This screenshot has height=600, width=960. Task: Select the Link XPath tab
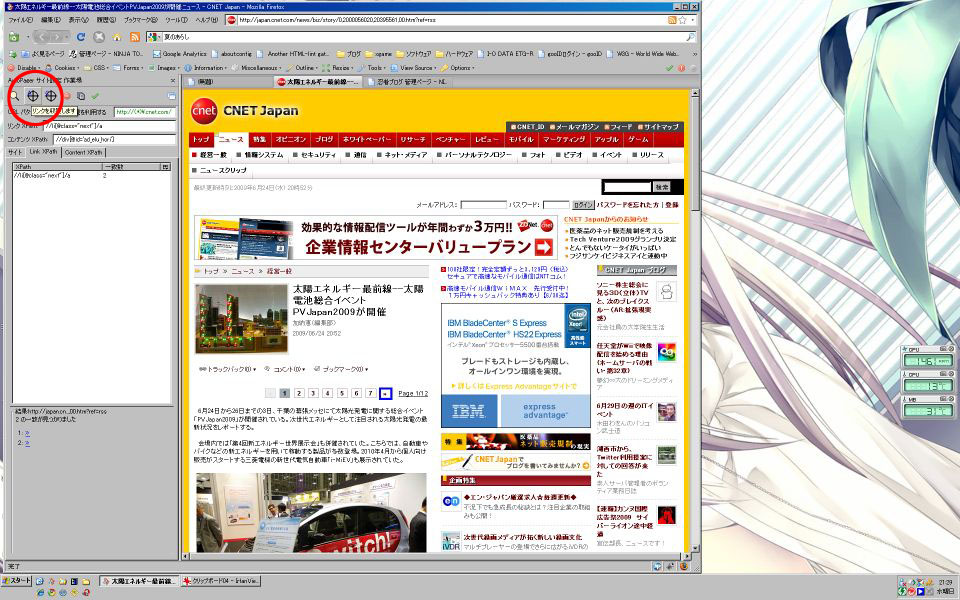point(43,152)
